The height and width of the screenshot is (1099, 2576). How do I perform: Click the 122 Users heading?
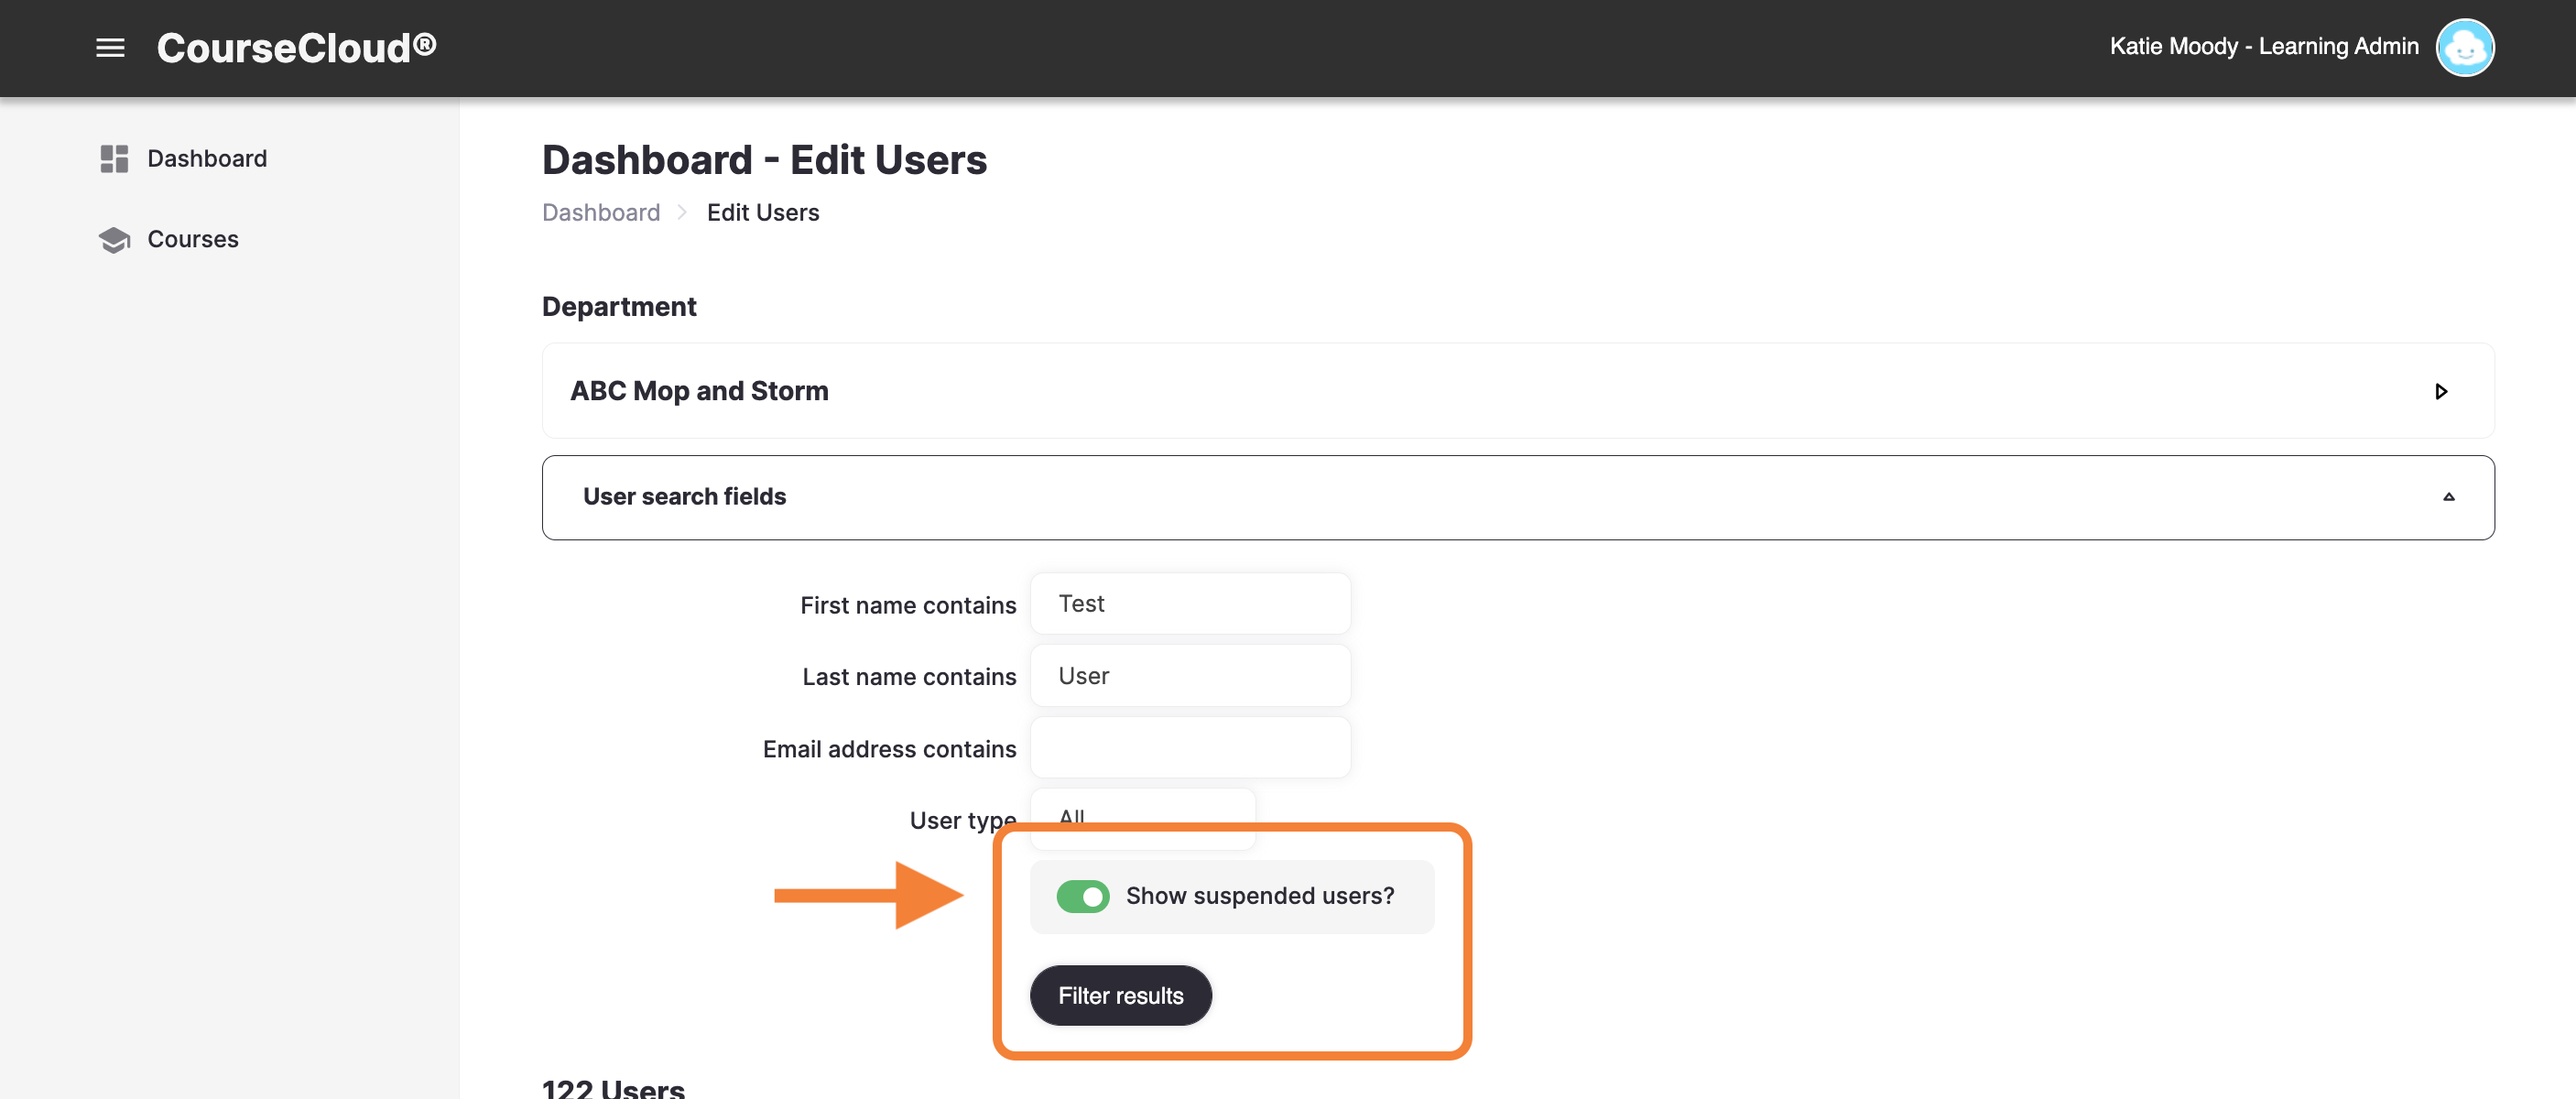(613, 1087)
